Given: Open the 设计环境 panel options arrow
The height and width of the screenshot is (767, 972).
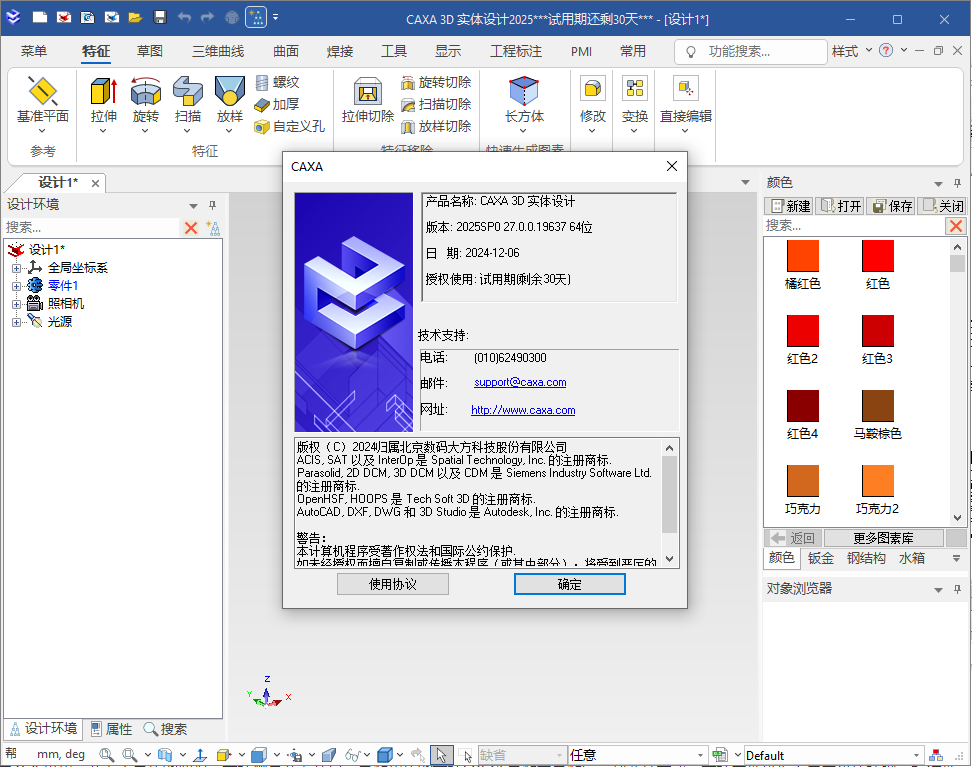Looking at the screenshot, I should tap(193, 206).
